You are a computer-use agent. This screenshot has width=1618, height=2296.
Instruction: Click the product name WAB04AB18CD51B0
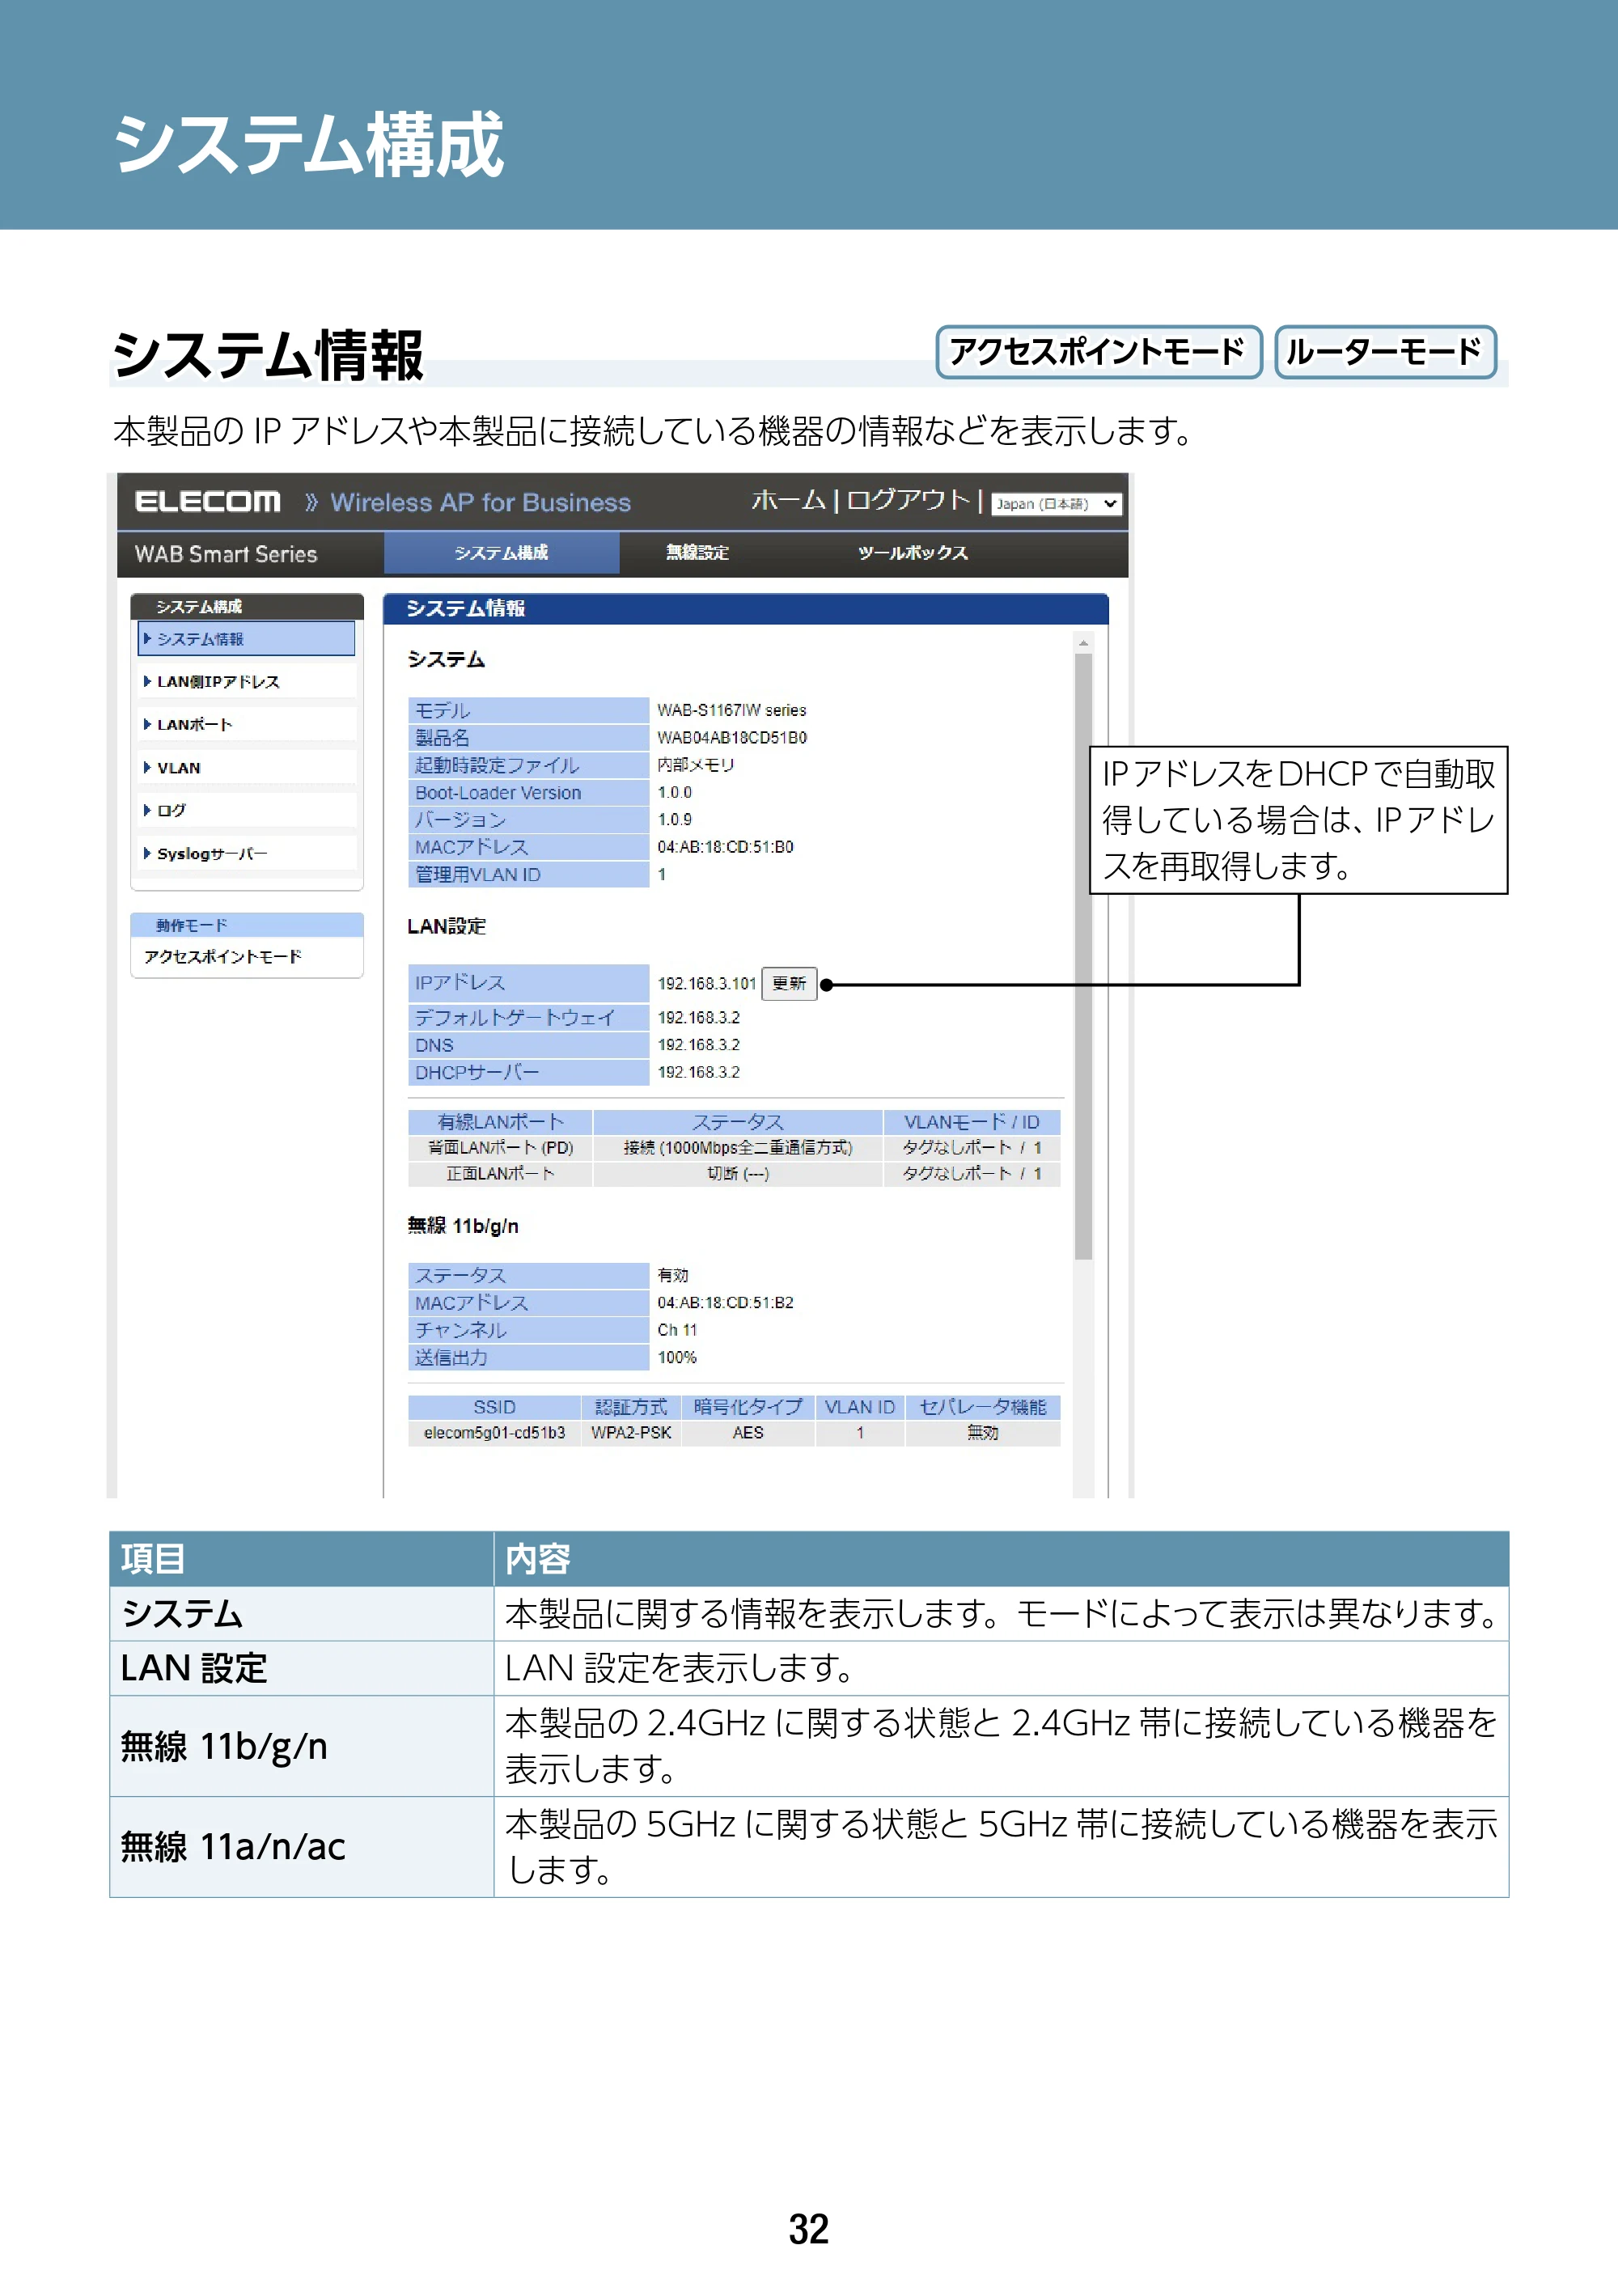[x=732, y=738]
